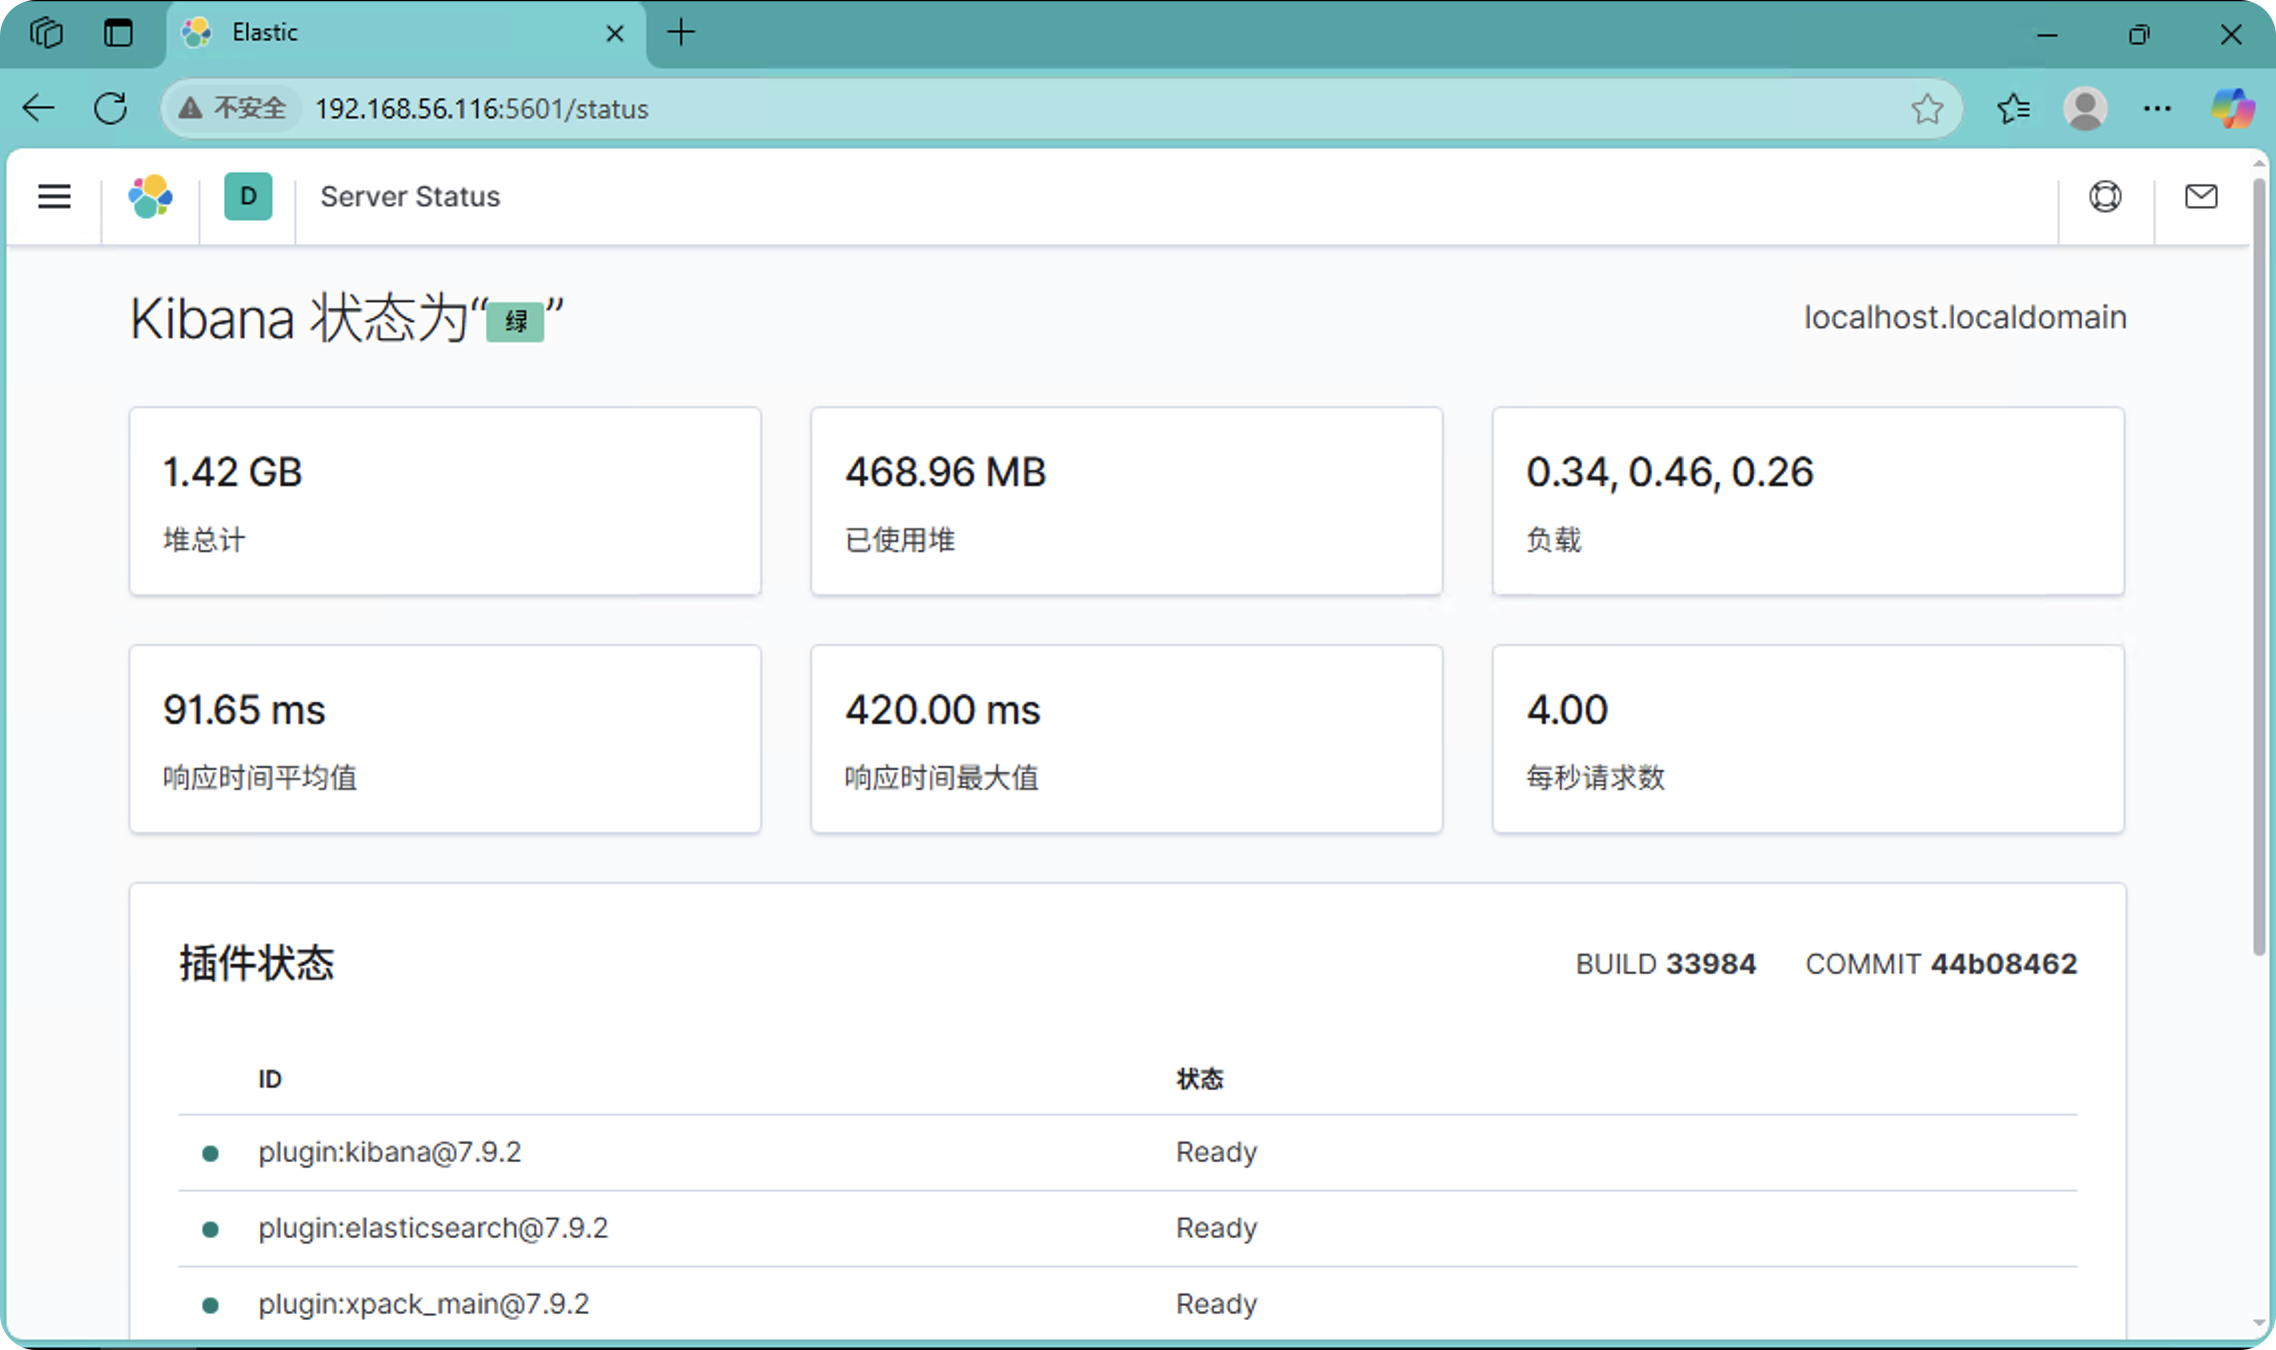Open the browser profile avatar
Viewport: 2276px width, 1350px height.
pos(2085,108)
